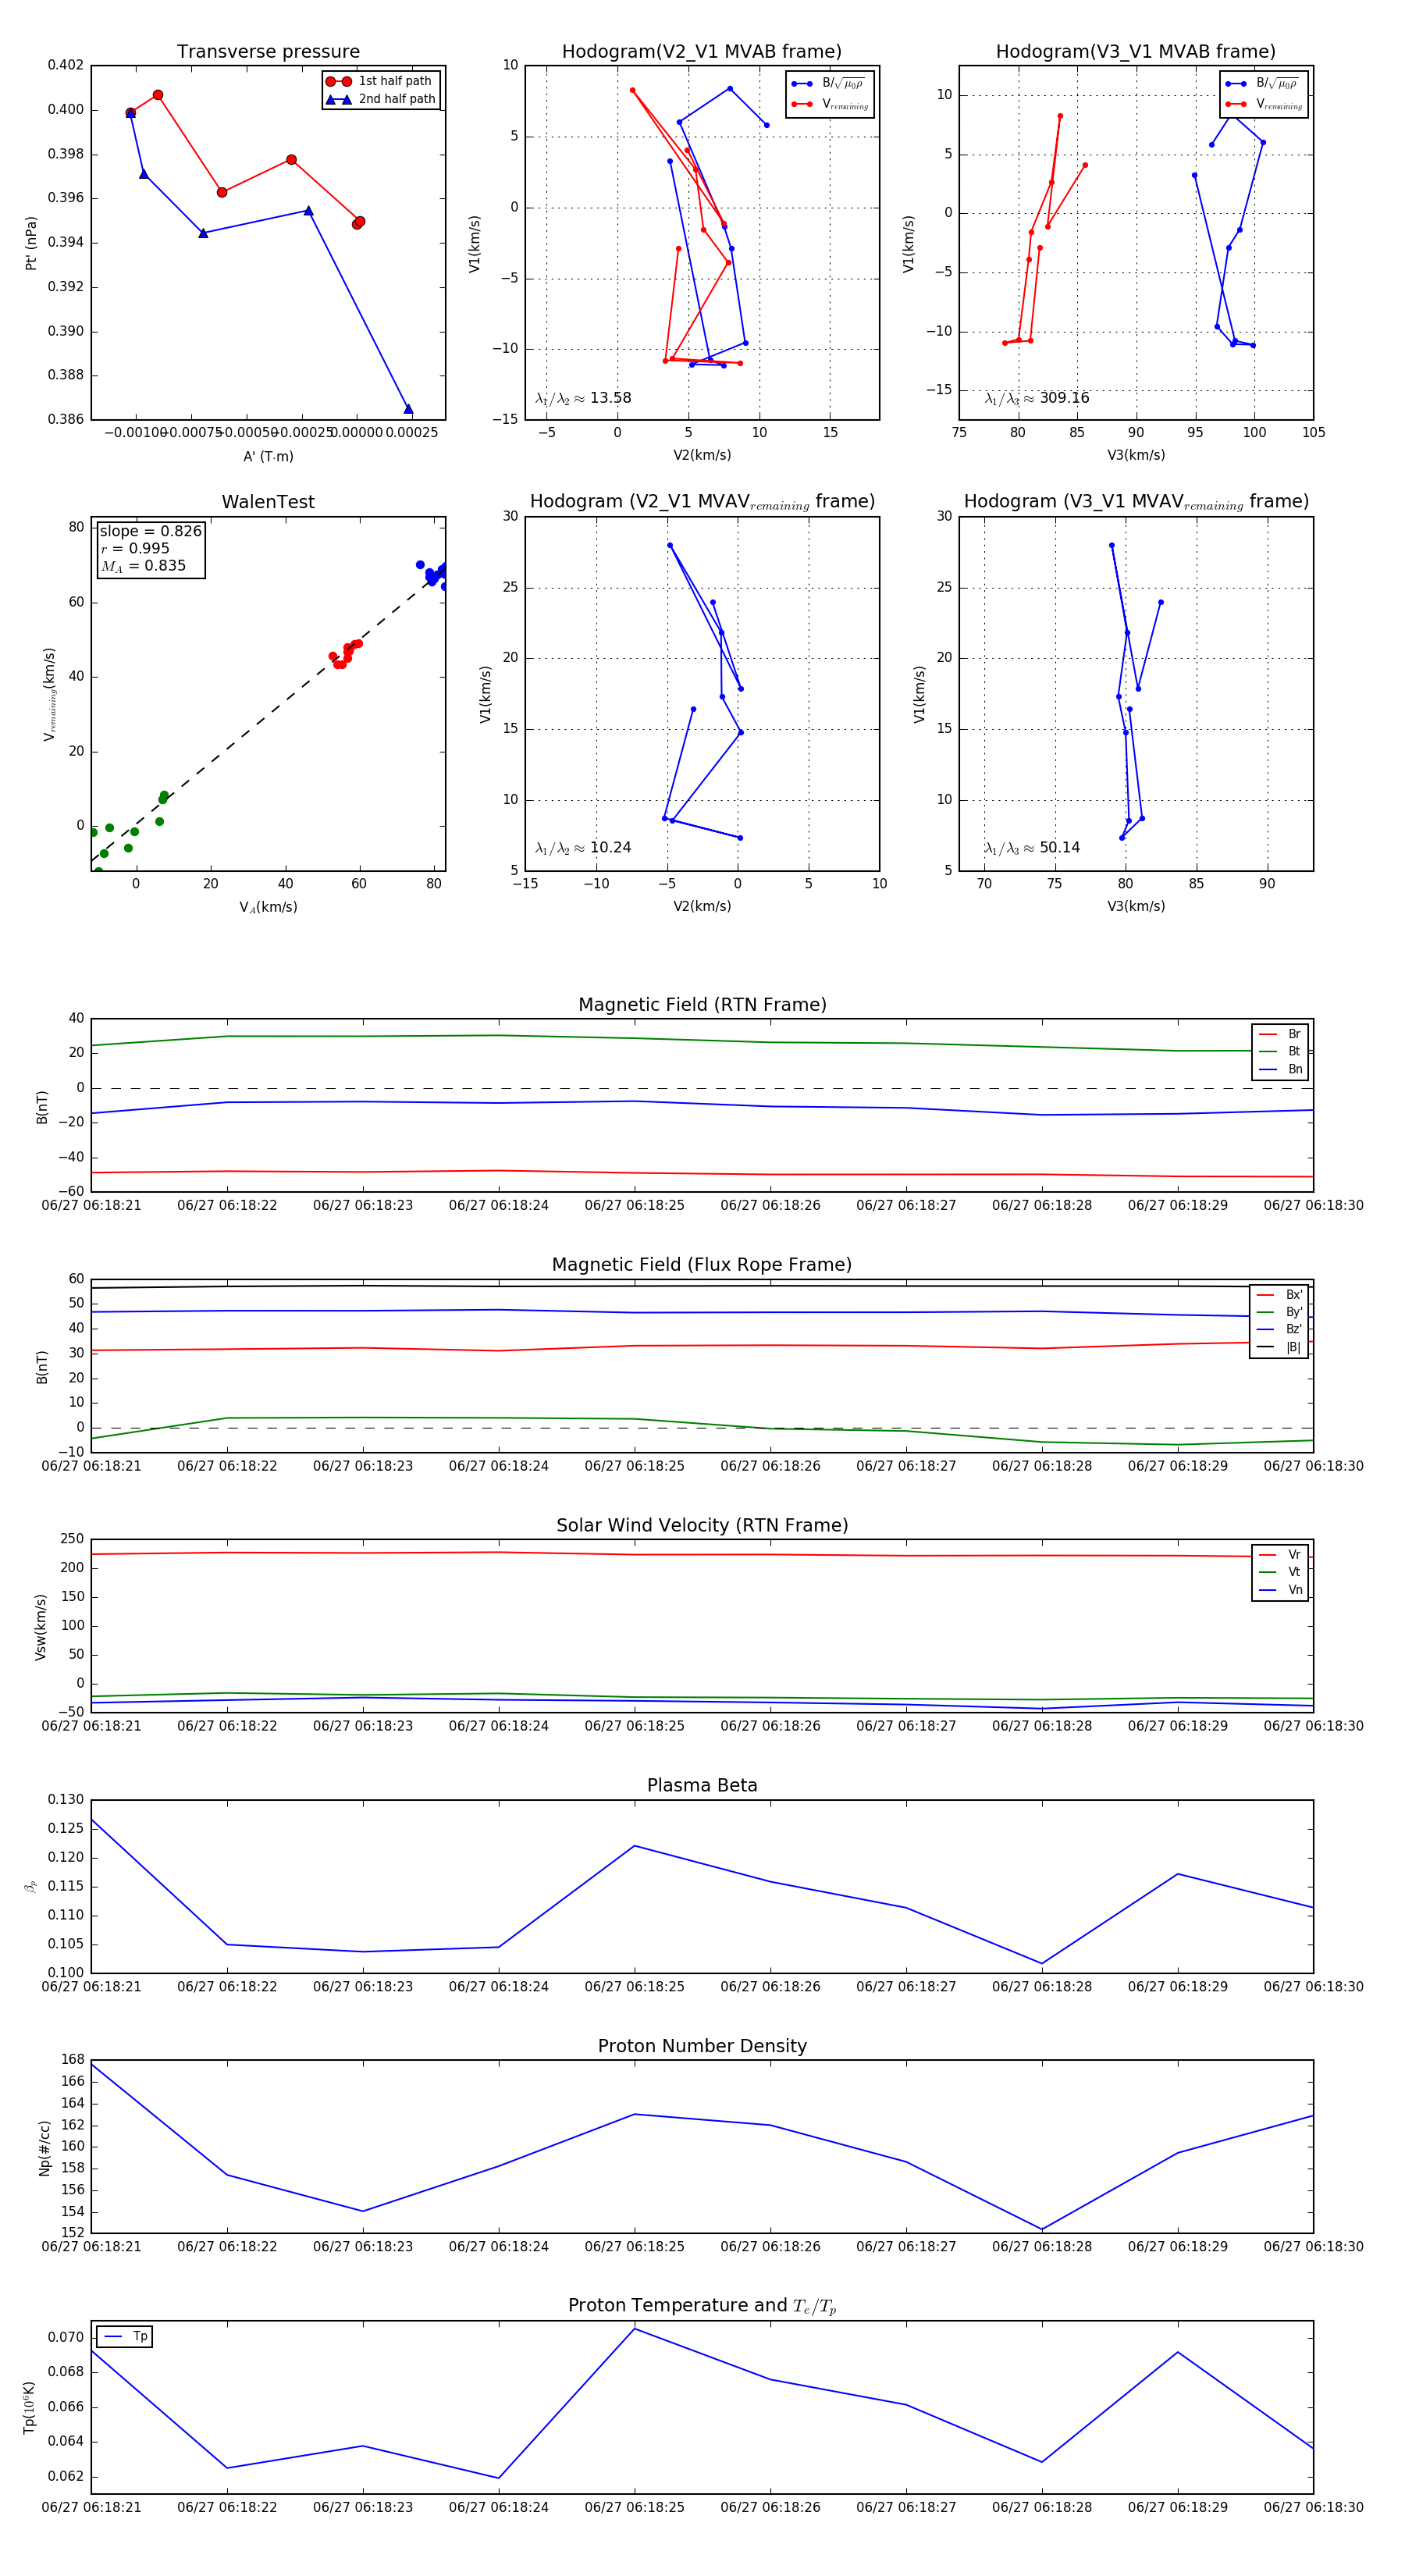
Task: Click the eigenvalue ratio 309.16 annotation
Action: [x=1037, y=398]
